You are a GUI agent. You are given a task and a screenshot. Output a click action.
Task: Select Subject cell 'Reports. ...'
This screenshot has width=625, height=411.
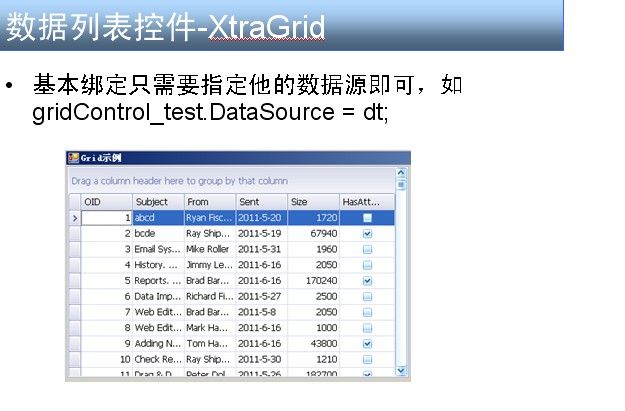(158, 281)
